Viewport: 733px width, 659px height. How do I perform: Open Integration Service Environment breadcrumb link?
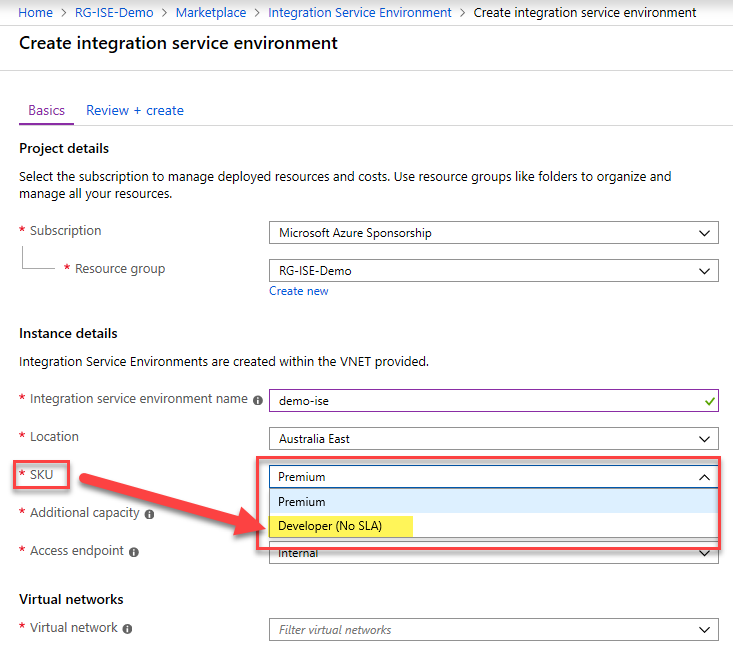[x=360, y=13]
